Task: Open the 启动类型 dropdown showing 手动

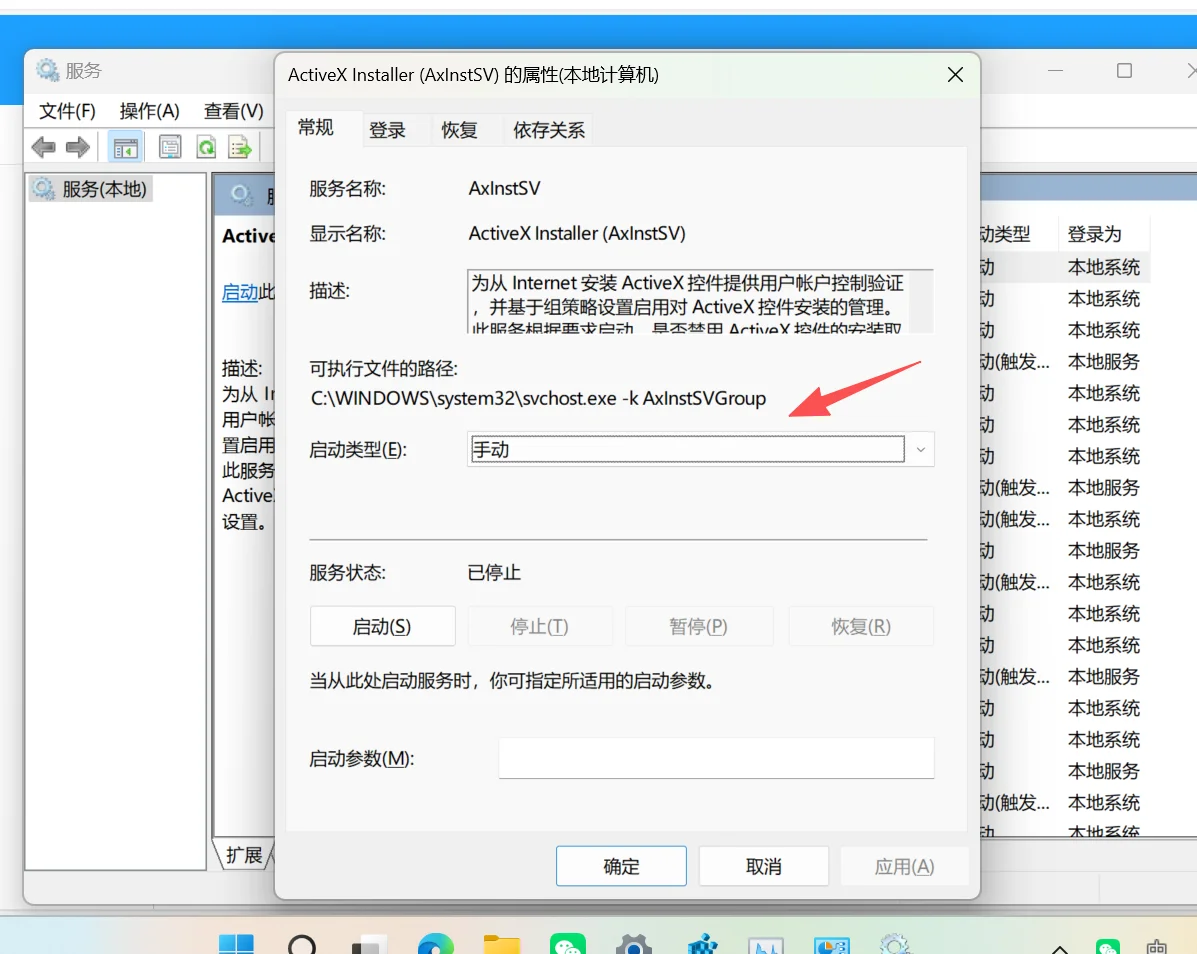Action: click(701, 450)
